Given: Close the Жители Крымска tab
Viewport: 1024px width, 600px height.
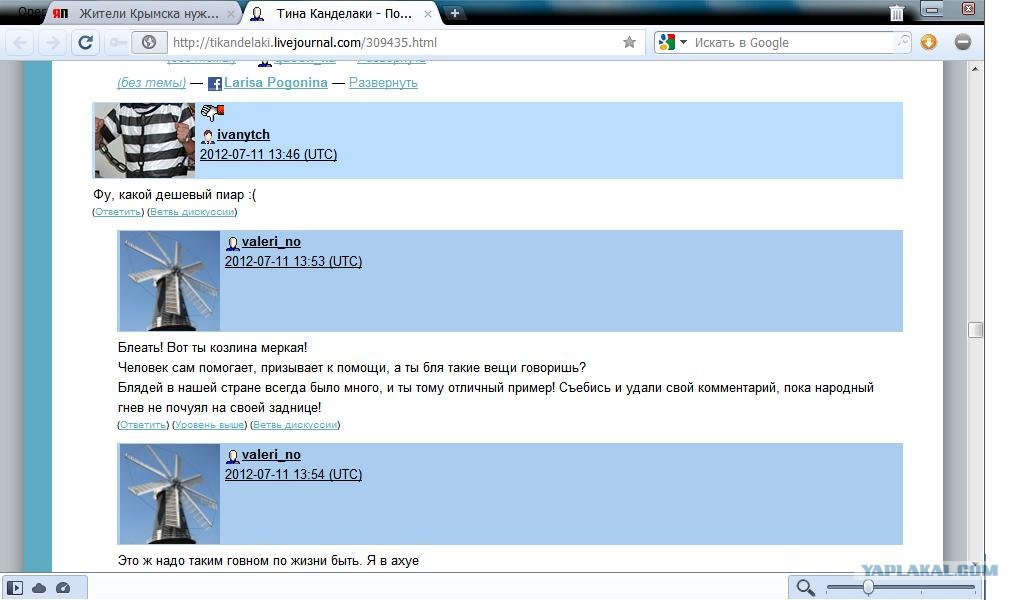Looking at the screenshot, I should coord(231,13).
